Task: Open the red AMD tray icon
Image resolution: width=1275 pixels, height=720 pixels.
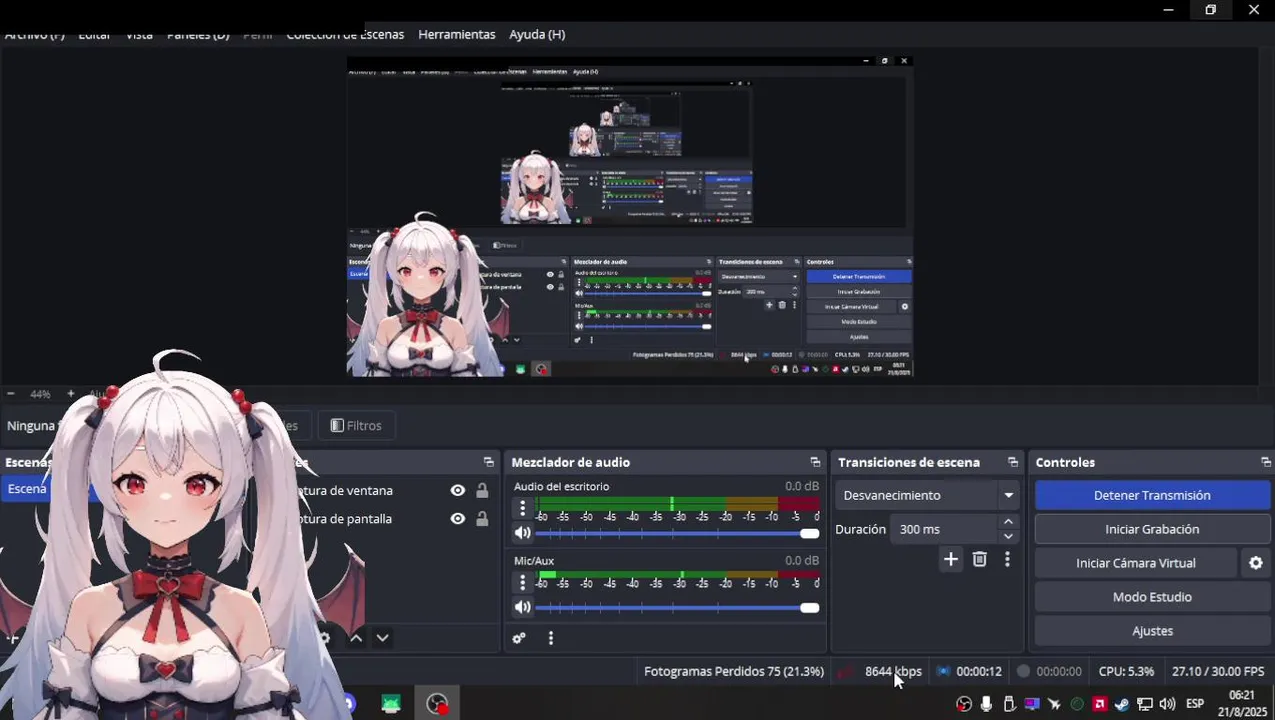Action: tap(1100, 704)
